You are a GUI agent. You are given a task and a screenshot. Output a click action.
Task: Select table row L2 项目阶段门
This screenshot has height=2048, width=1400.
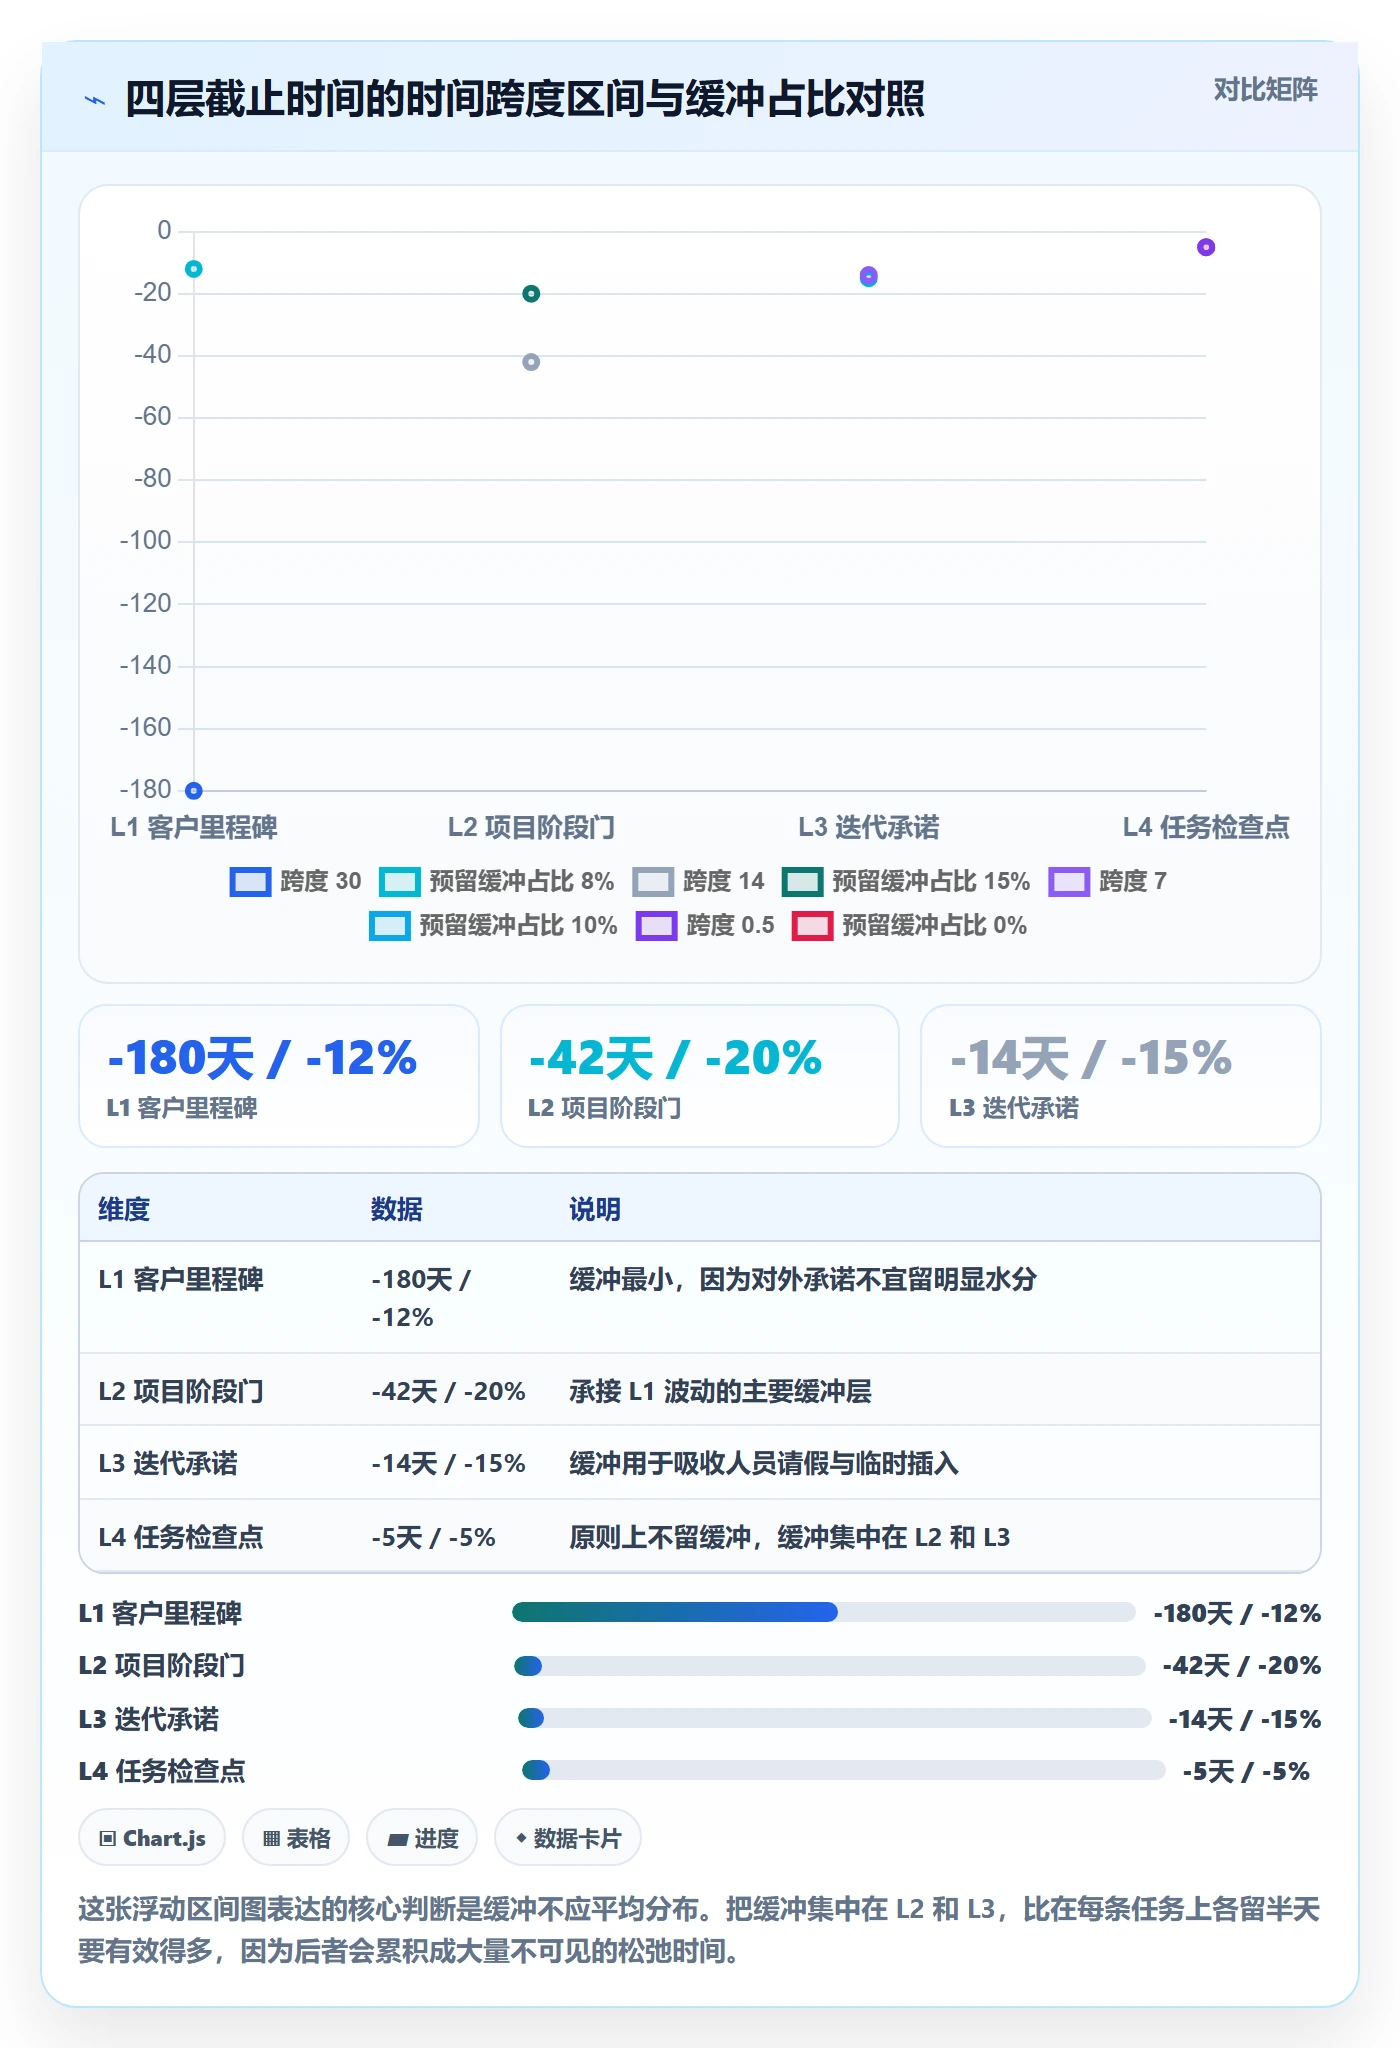tap(700, 1390)
